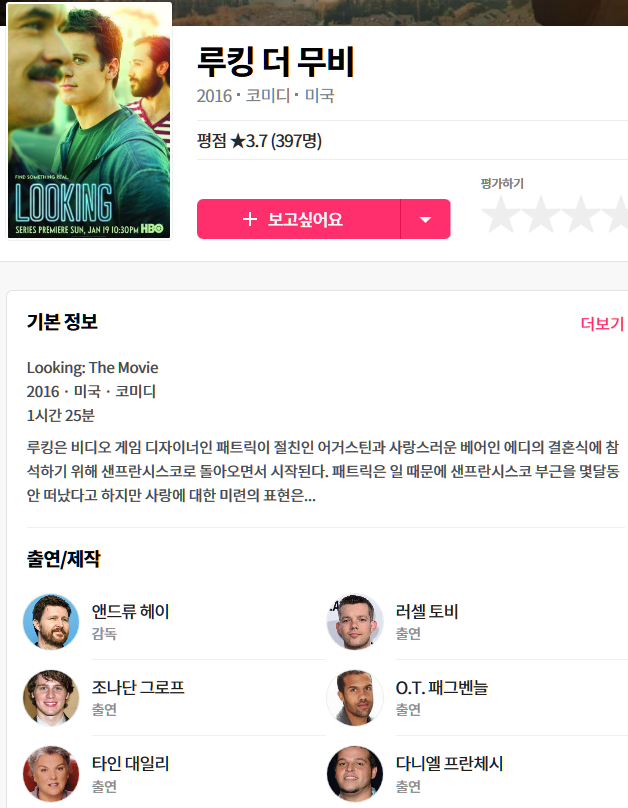The height and width of the screenshot is (808, 628).
Task: Open 타인 대일리 profile photo
Action: click(51, 773)
